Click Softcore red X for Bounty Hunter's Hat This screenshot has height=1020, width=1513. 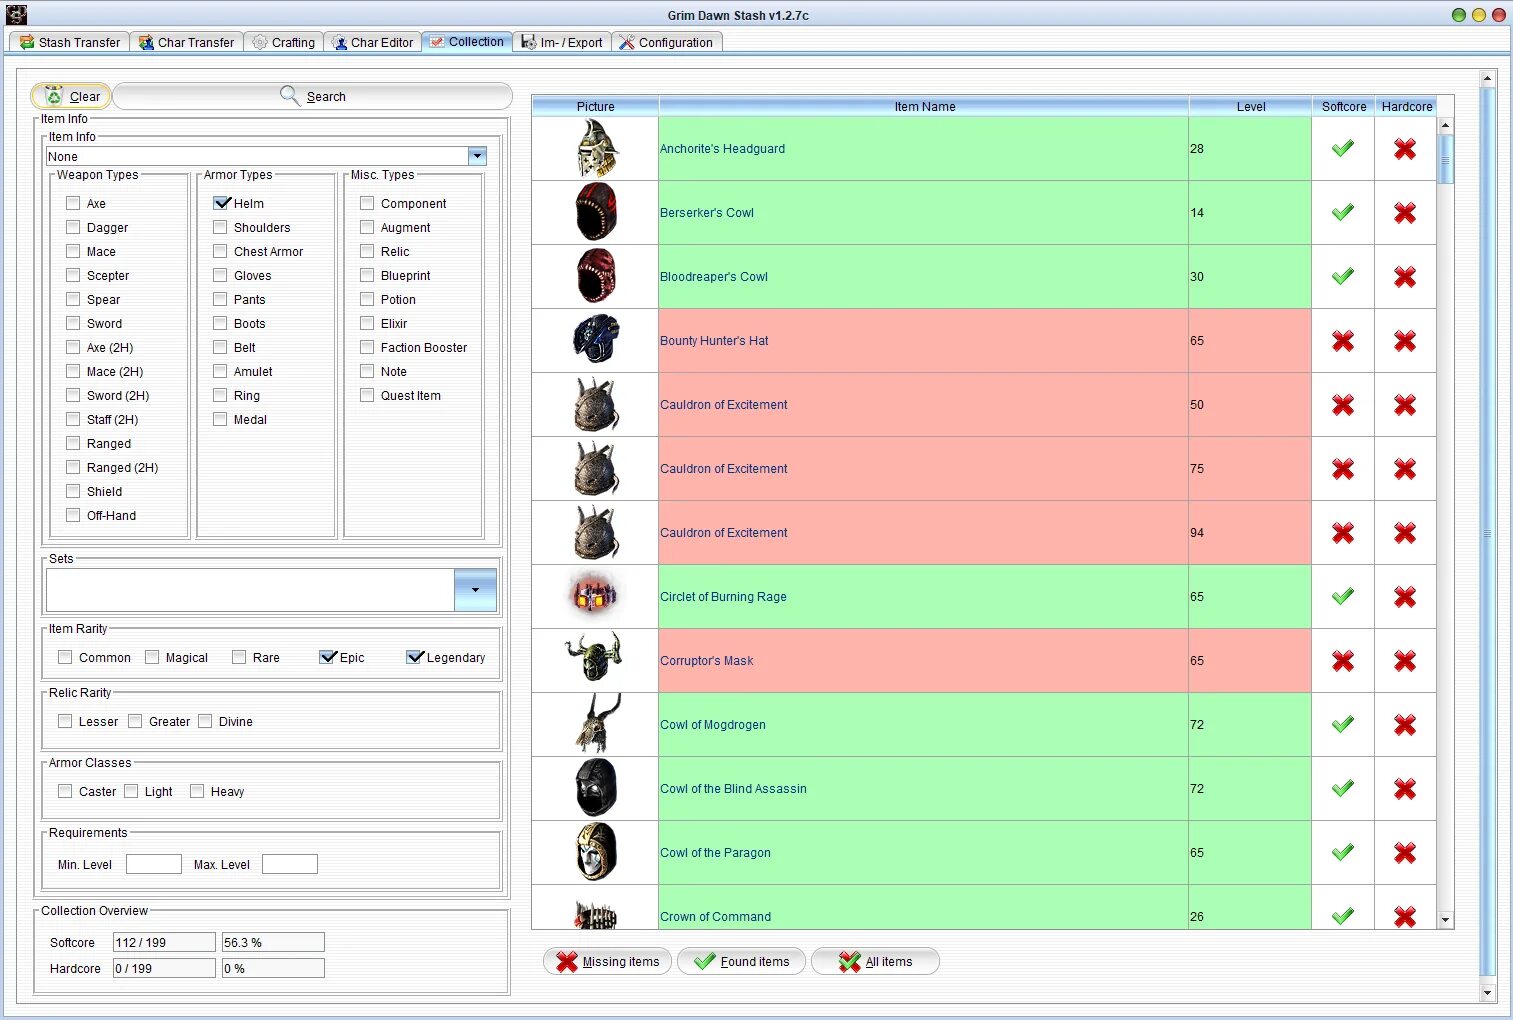[1343, 341]
